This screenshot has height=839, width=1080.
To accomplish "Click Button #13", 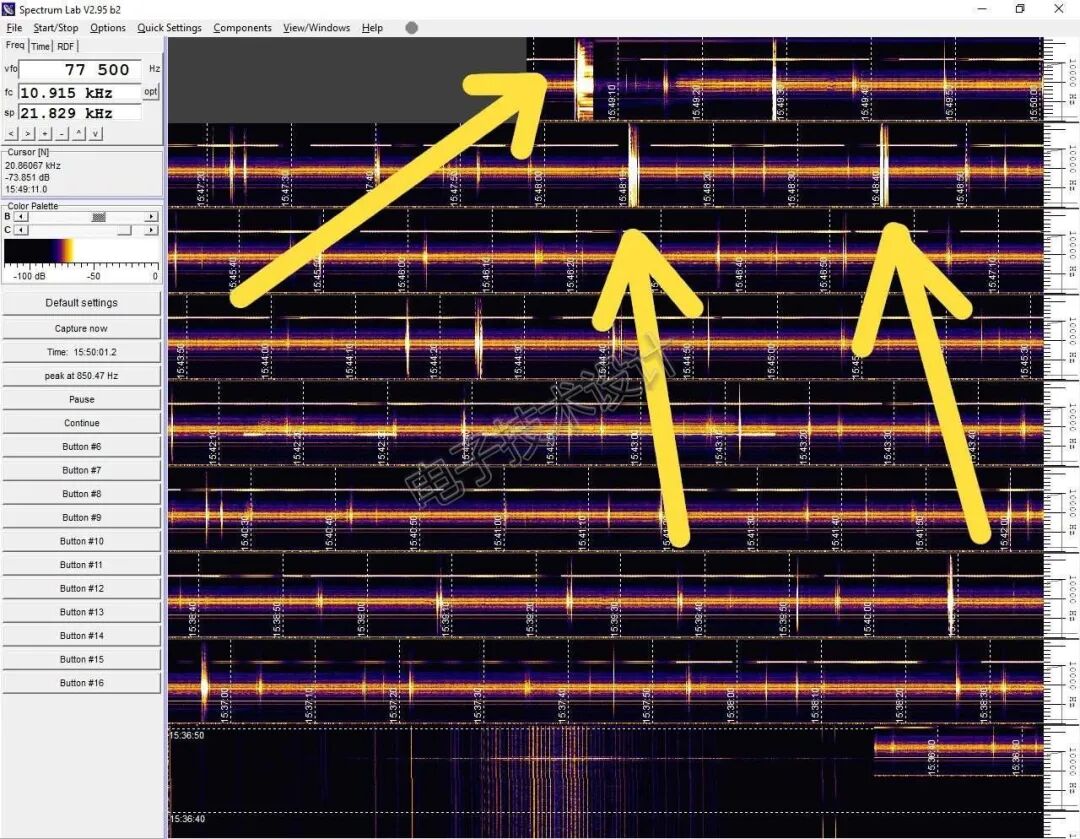I will click(x=81, y=612).
